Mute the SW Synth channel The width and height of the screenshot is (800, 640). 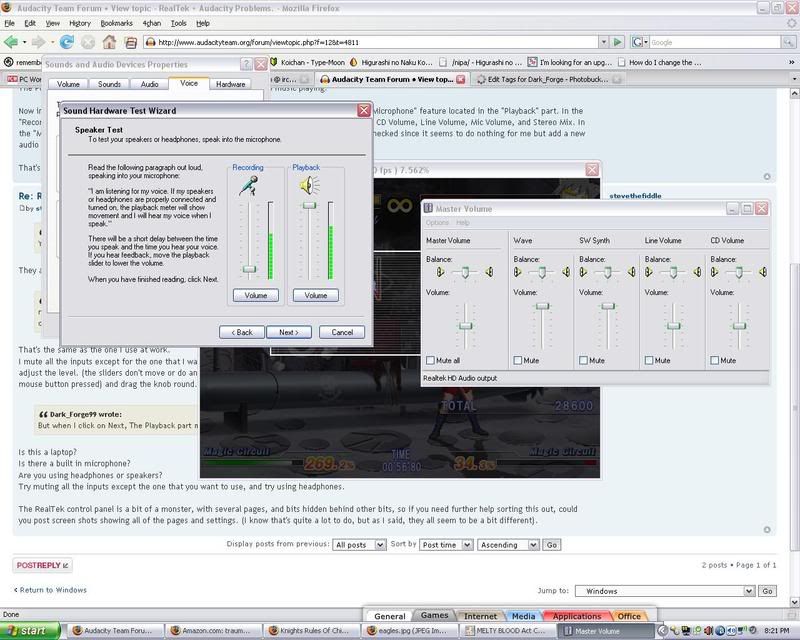tap(584, 360)
